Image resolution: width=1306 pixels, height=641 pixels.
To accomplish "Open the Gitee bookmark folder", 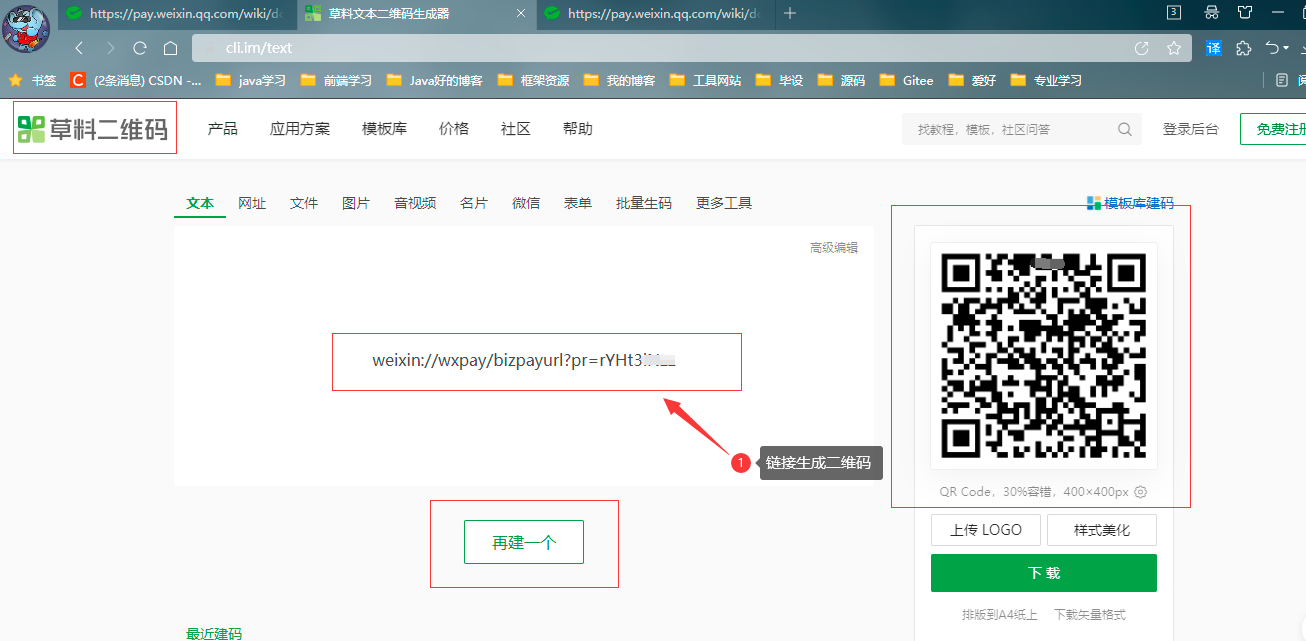I will [907, 80].
